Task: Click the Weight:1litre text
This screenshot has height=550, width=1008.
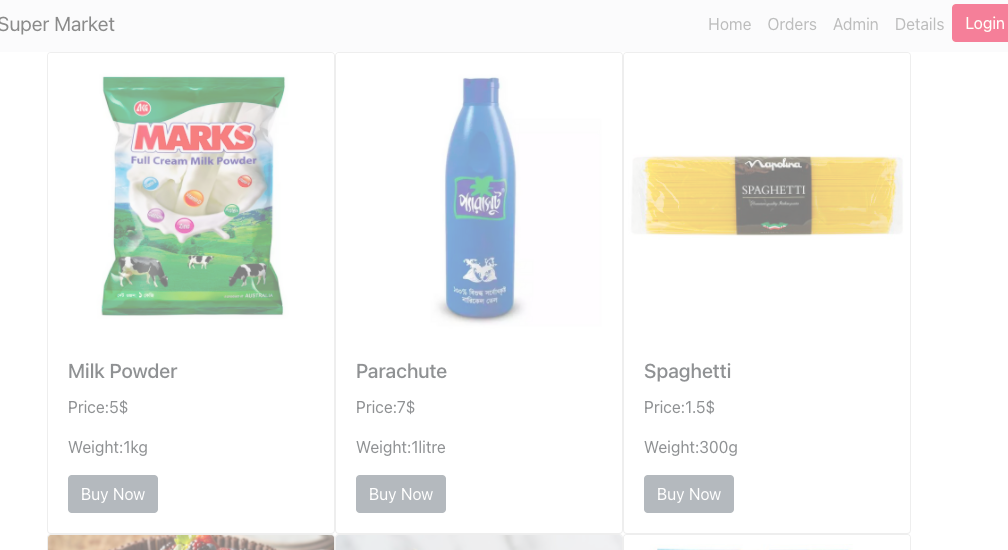Action: click(x=400, y=447)
